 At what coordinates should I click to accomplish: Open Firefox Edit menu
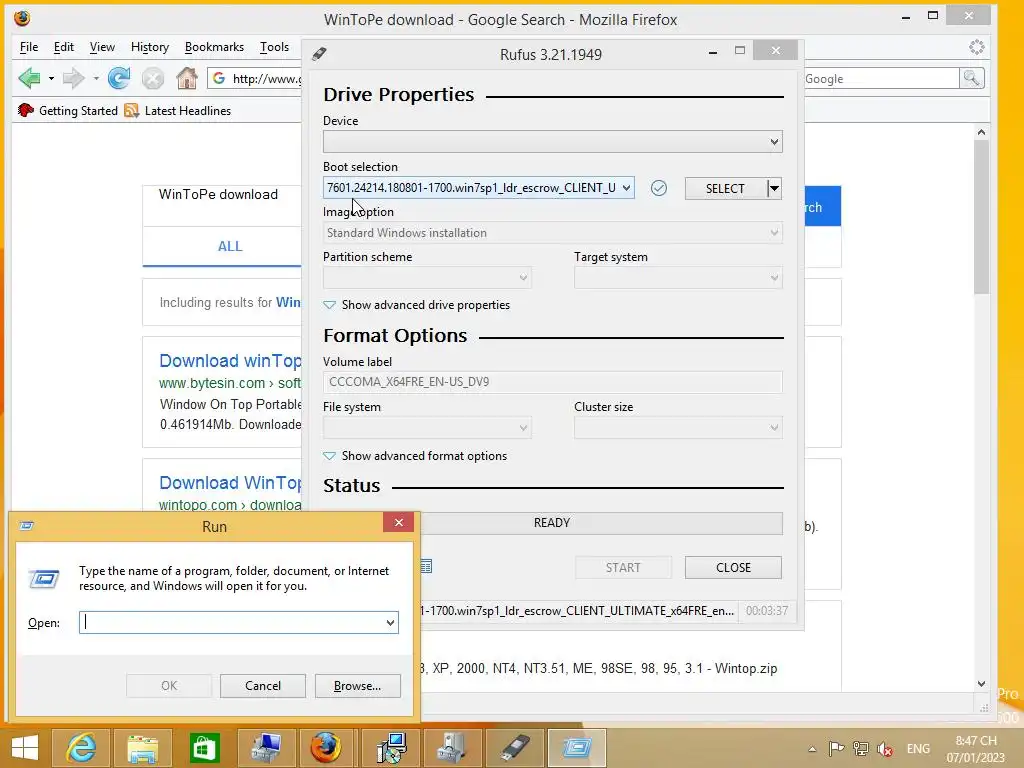click(63, 47)
